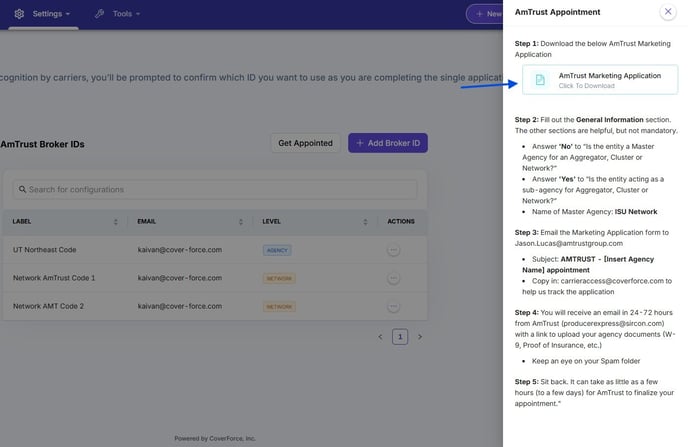The width and height of the screenshot is (688, 447).
Task: Sort by LABEL column arrows
Action: [116, 222]
